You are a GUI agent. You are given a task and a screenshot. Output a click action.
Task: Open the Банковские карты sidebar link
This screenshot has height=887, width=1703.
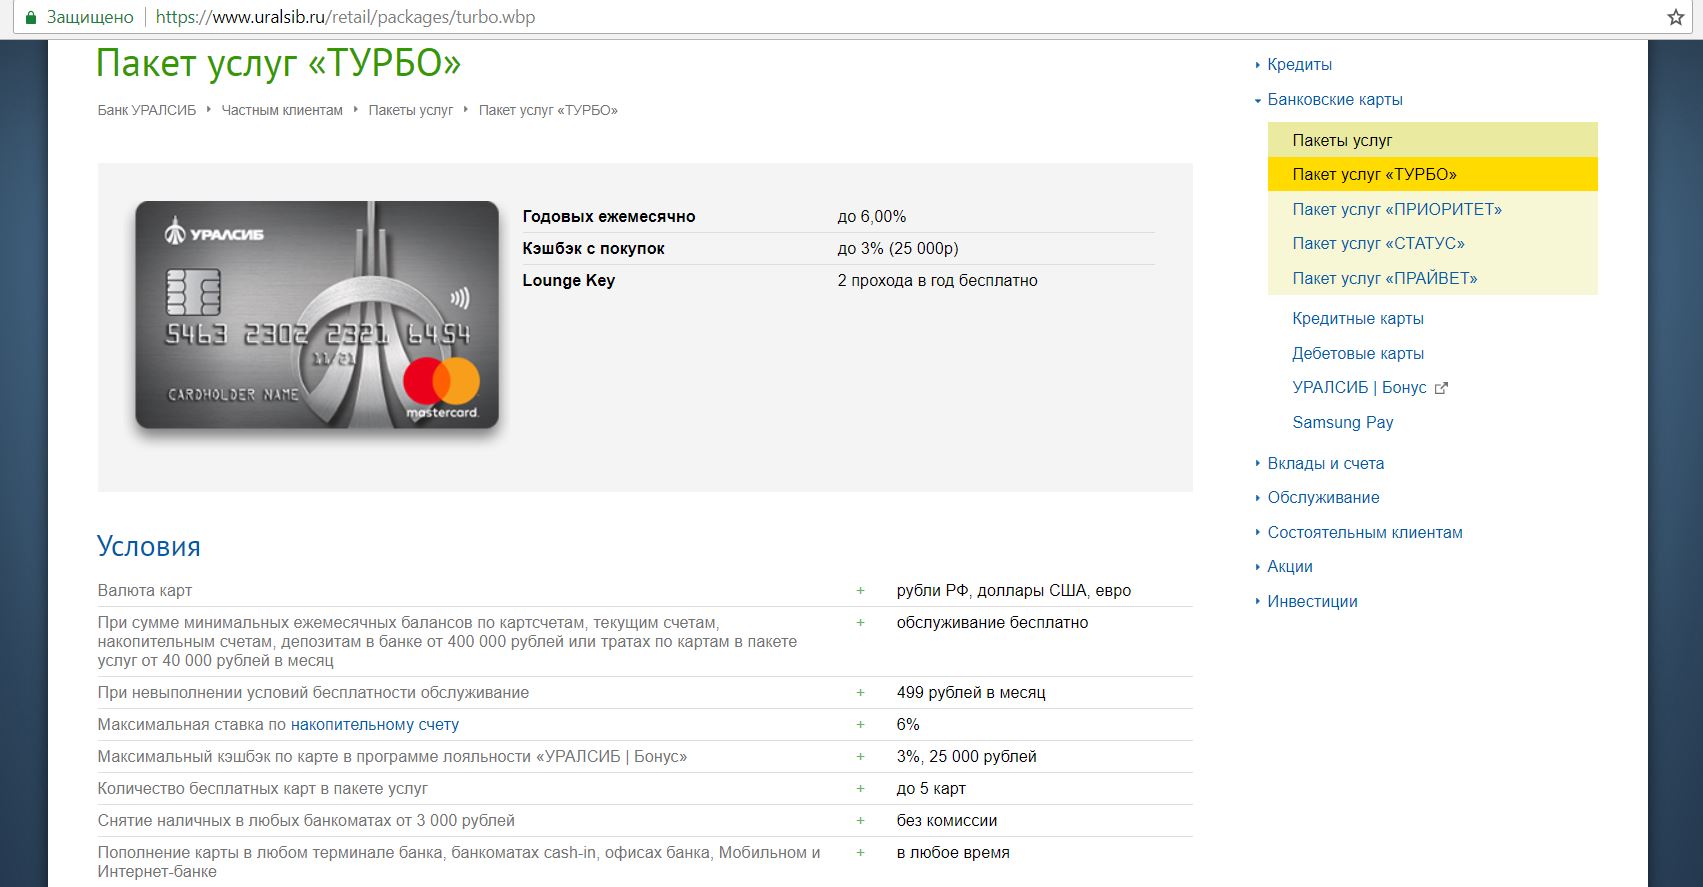point(1334,99)
